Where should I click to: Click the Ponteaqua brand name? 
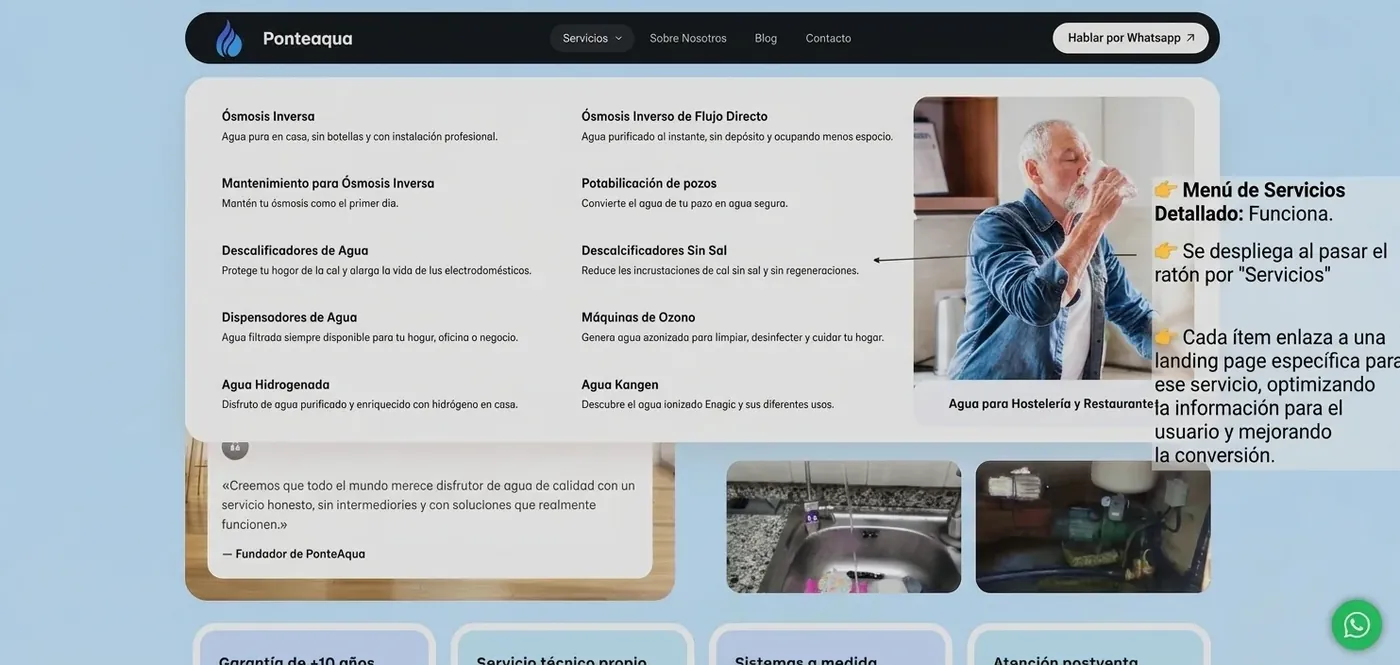pos(307,38)
